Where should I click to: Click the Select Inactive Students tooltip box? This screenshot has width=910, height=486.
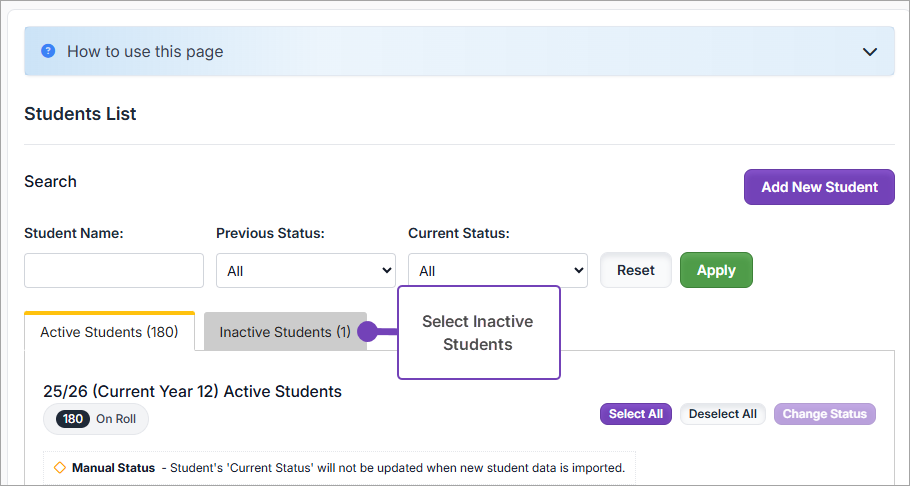(478, 333)
